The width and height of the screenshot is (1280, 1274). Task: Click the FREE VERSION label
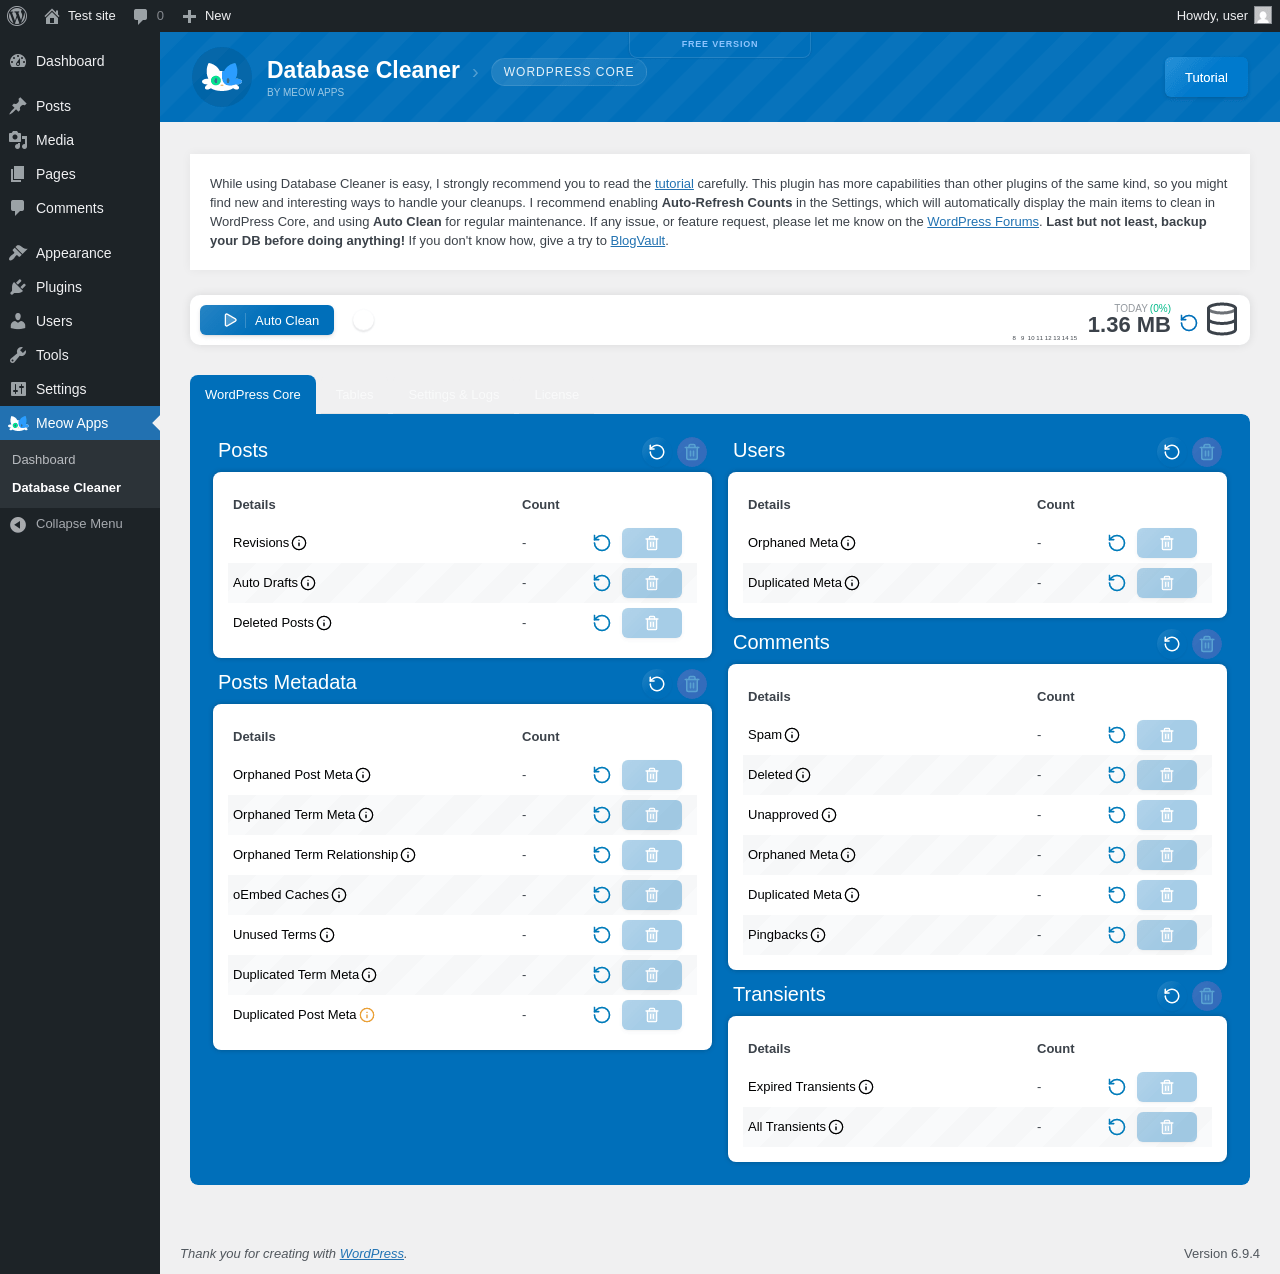coord(720,44)
